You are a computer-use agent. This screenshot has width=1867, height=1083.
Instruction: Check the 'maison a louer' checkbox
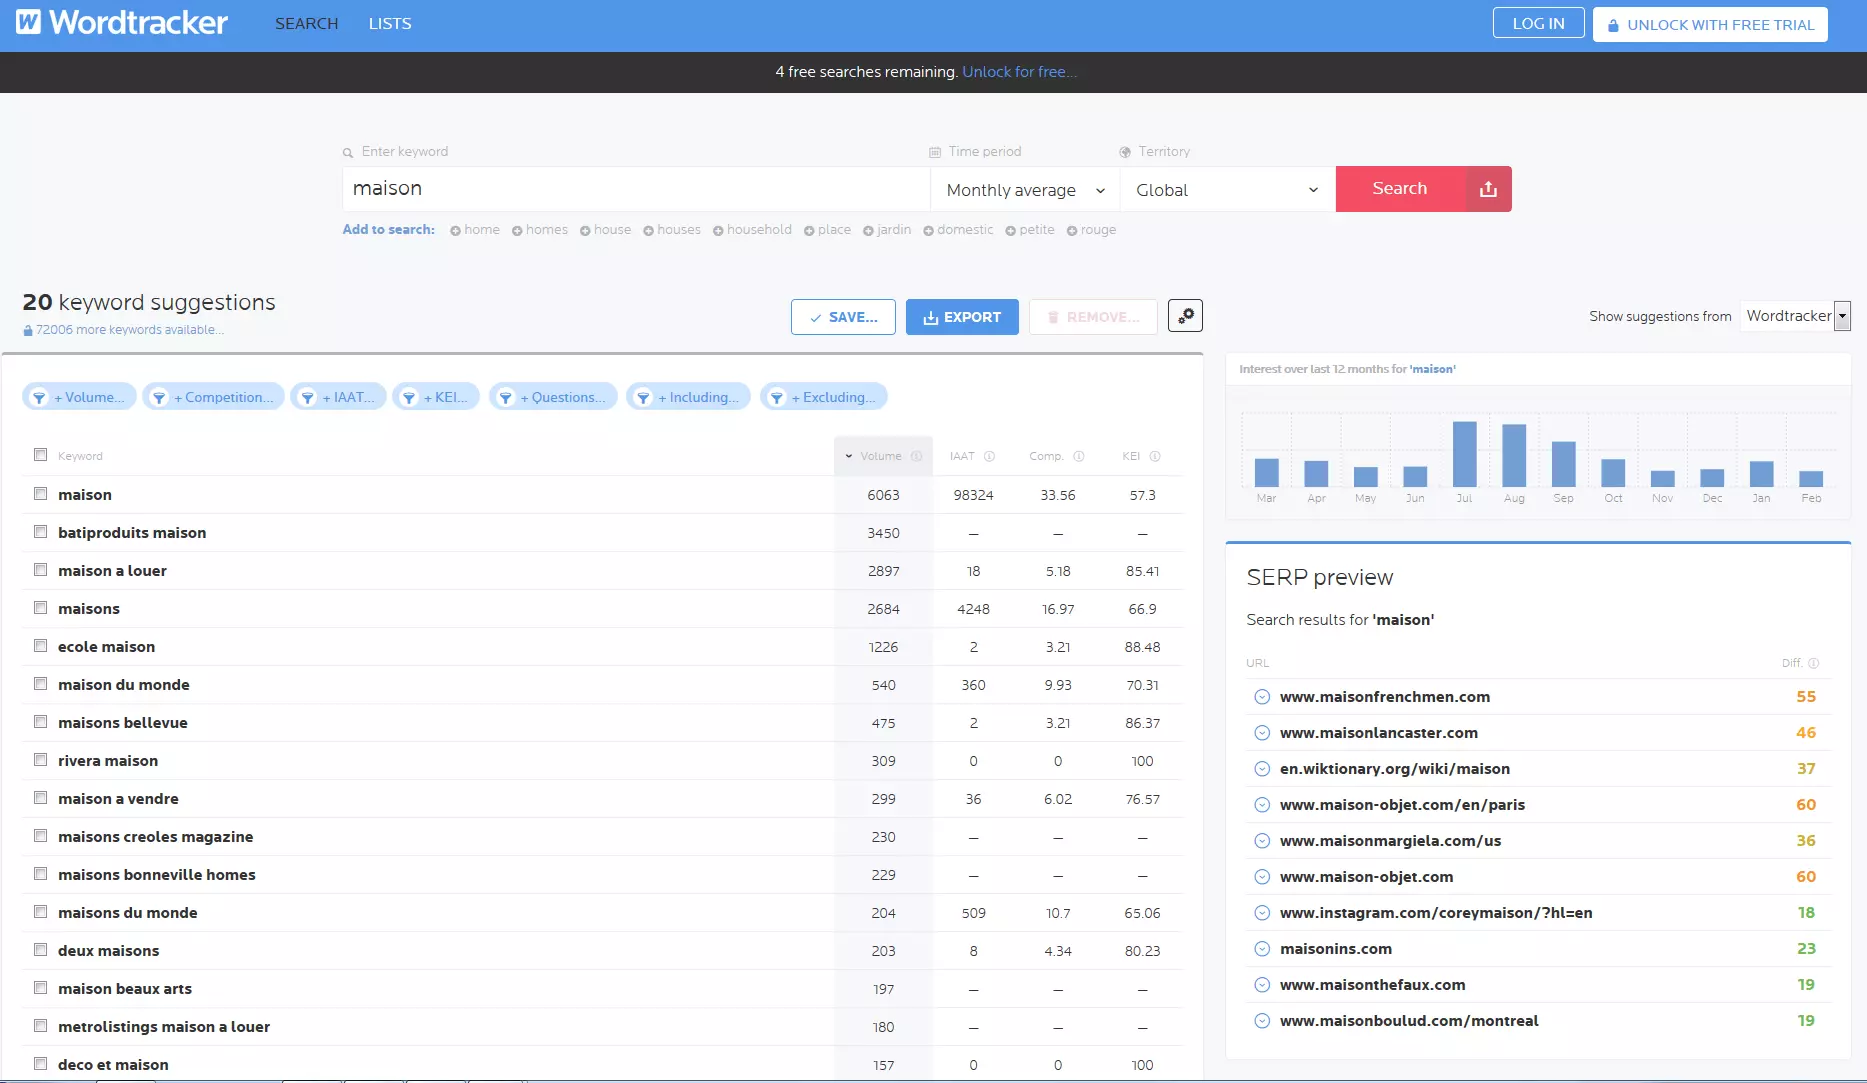pos(41,570)
